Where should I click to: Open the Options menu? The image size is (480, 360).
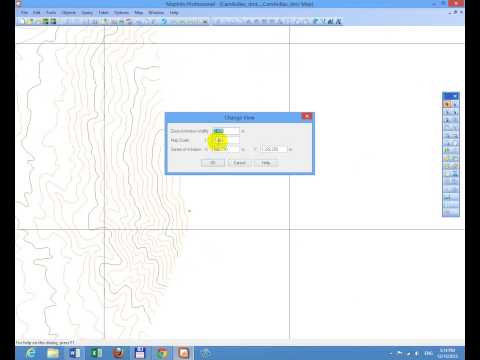[x=121, y=13]
